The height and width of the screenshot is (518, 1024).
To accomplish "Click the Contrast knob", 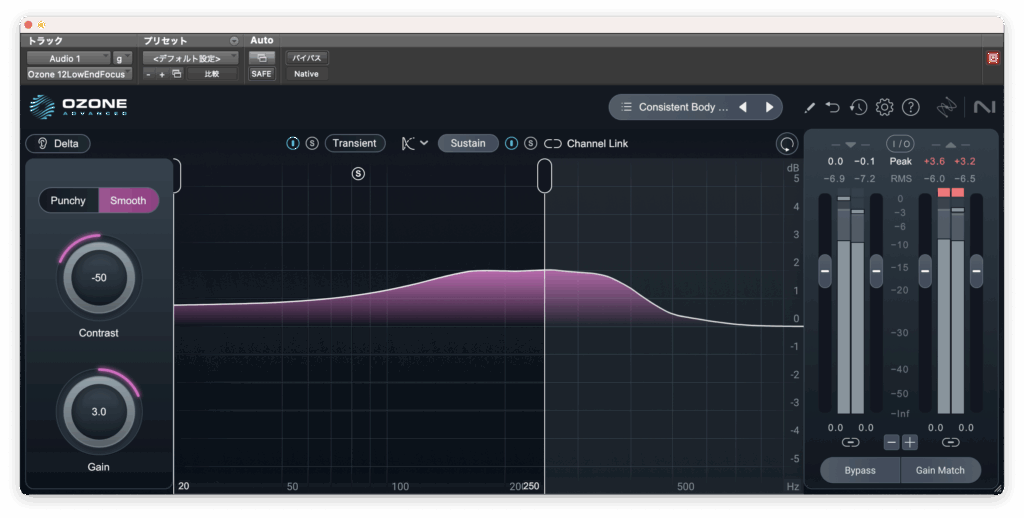I will click(99, 278).
